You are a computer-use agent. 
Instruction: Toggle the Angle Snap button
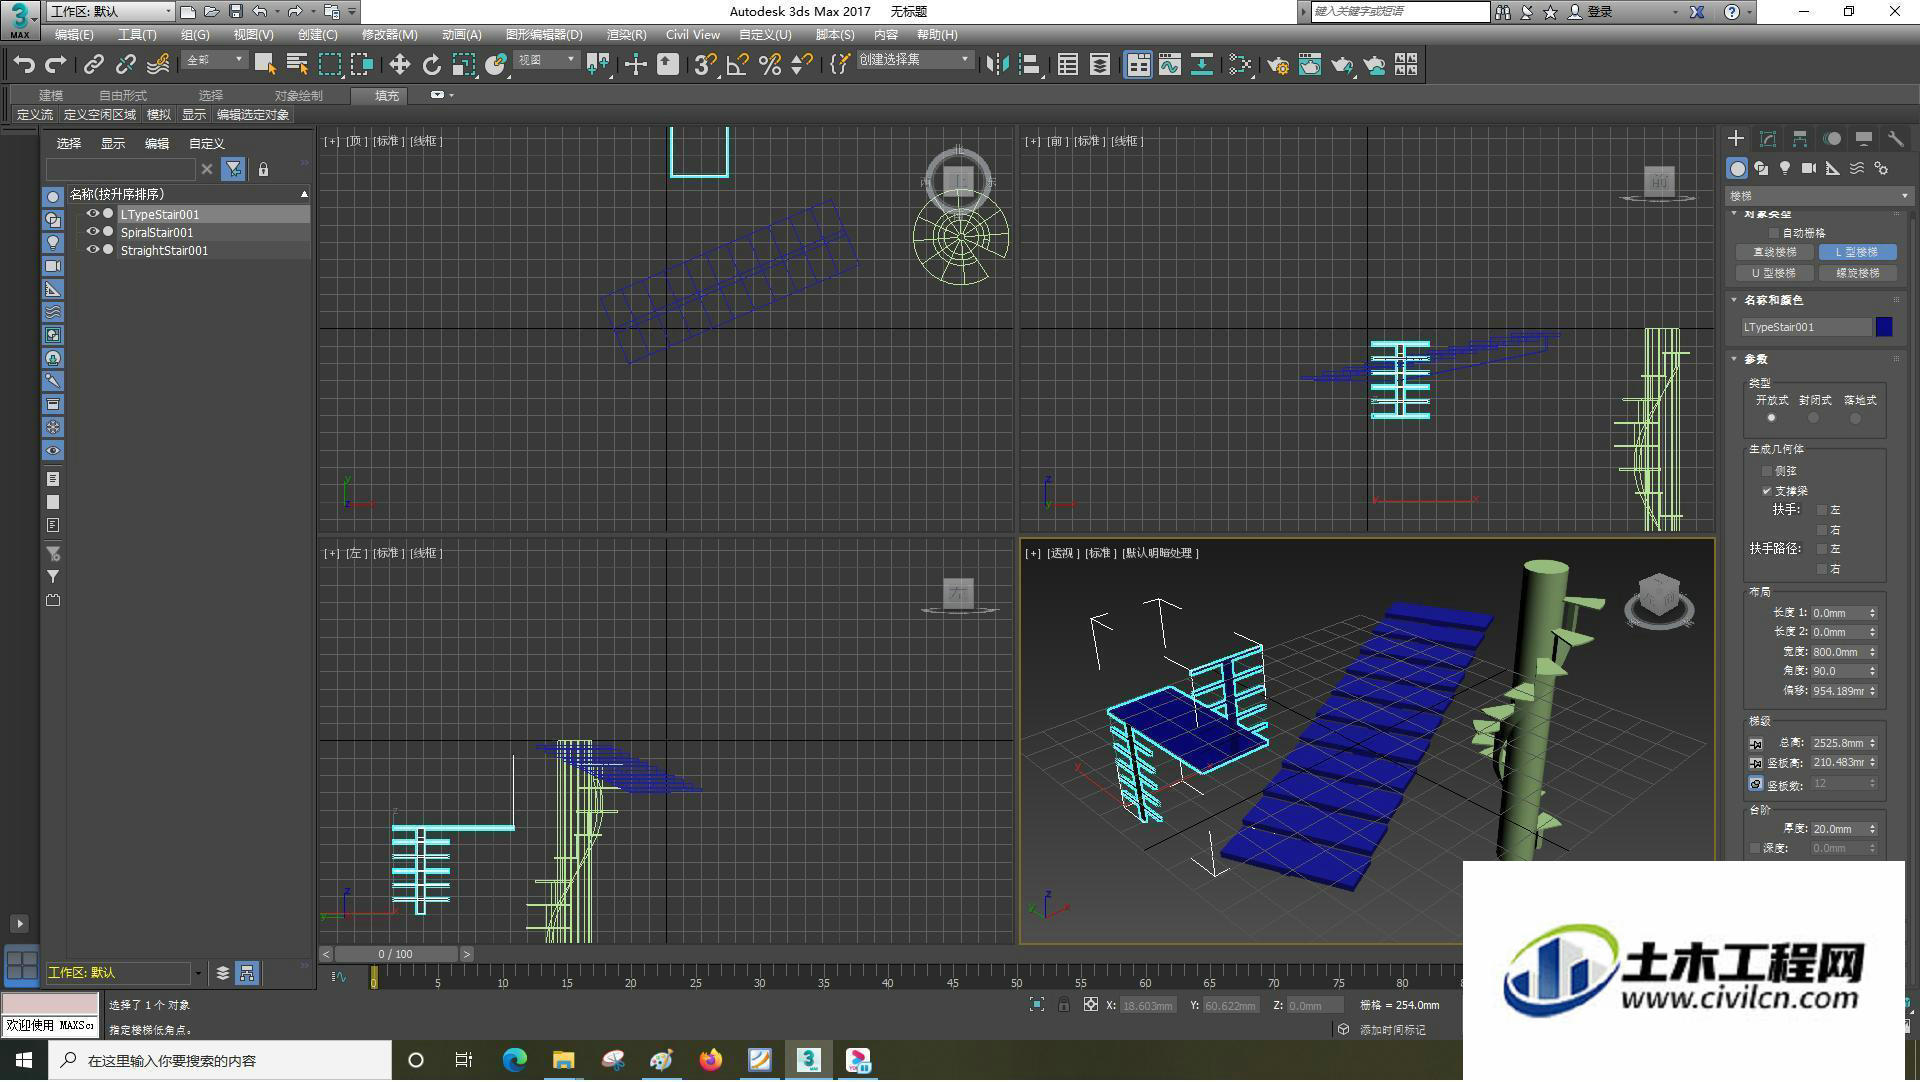(737, 65)
